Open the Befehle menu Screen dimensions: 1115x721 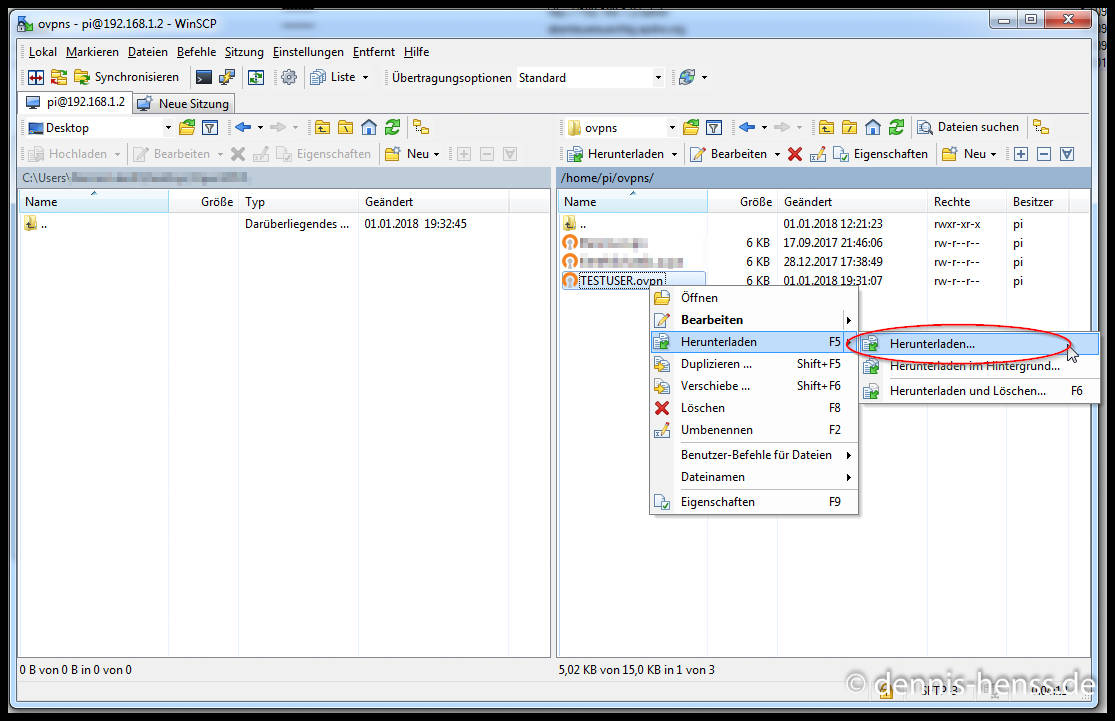tap(196, 52)
